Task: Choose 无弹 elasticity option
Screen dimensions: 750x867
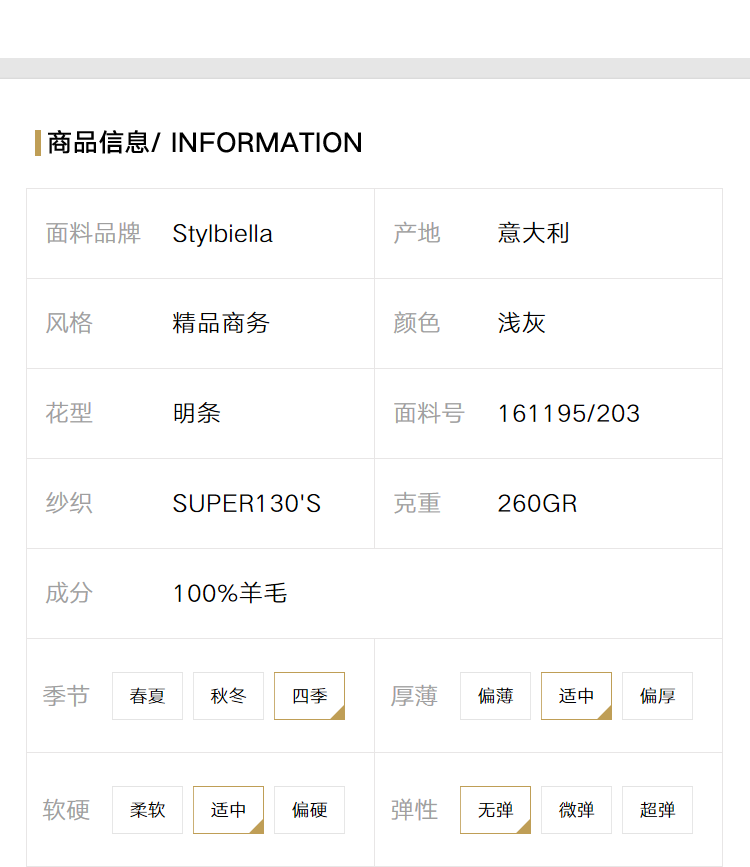Action: [495, 809]
